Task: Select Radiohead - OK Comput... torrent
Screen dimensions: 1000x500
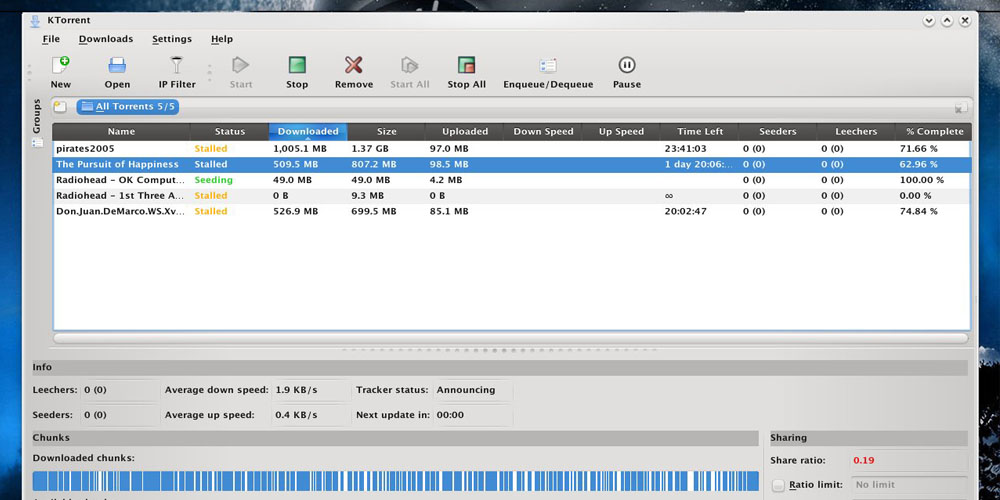Action: pos(511,180)
